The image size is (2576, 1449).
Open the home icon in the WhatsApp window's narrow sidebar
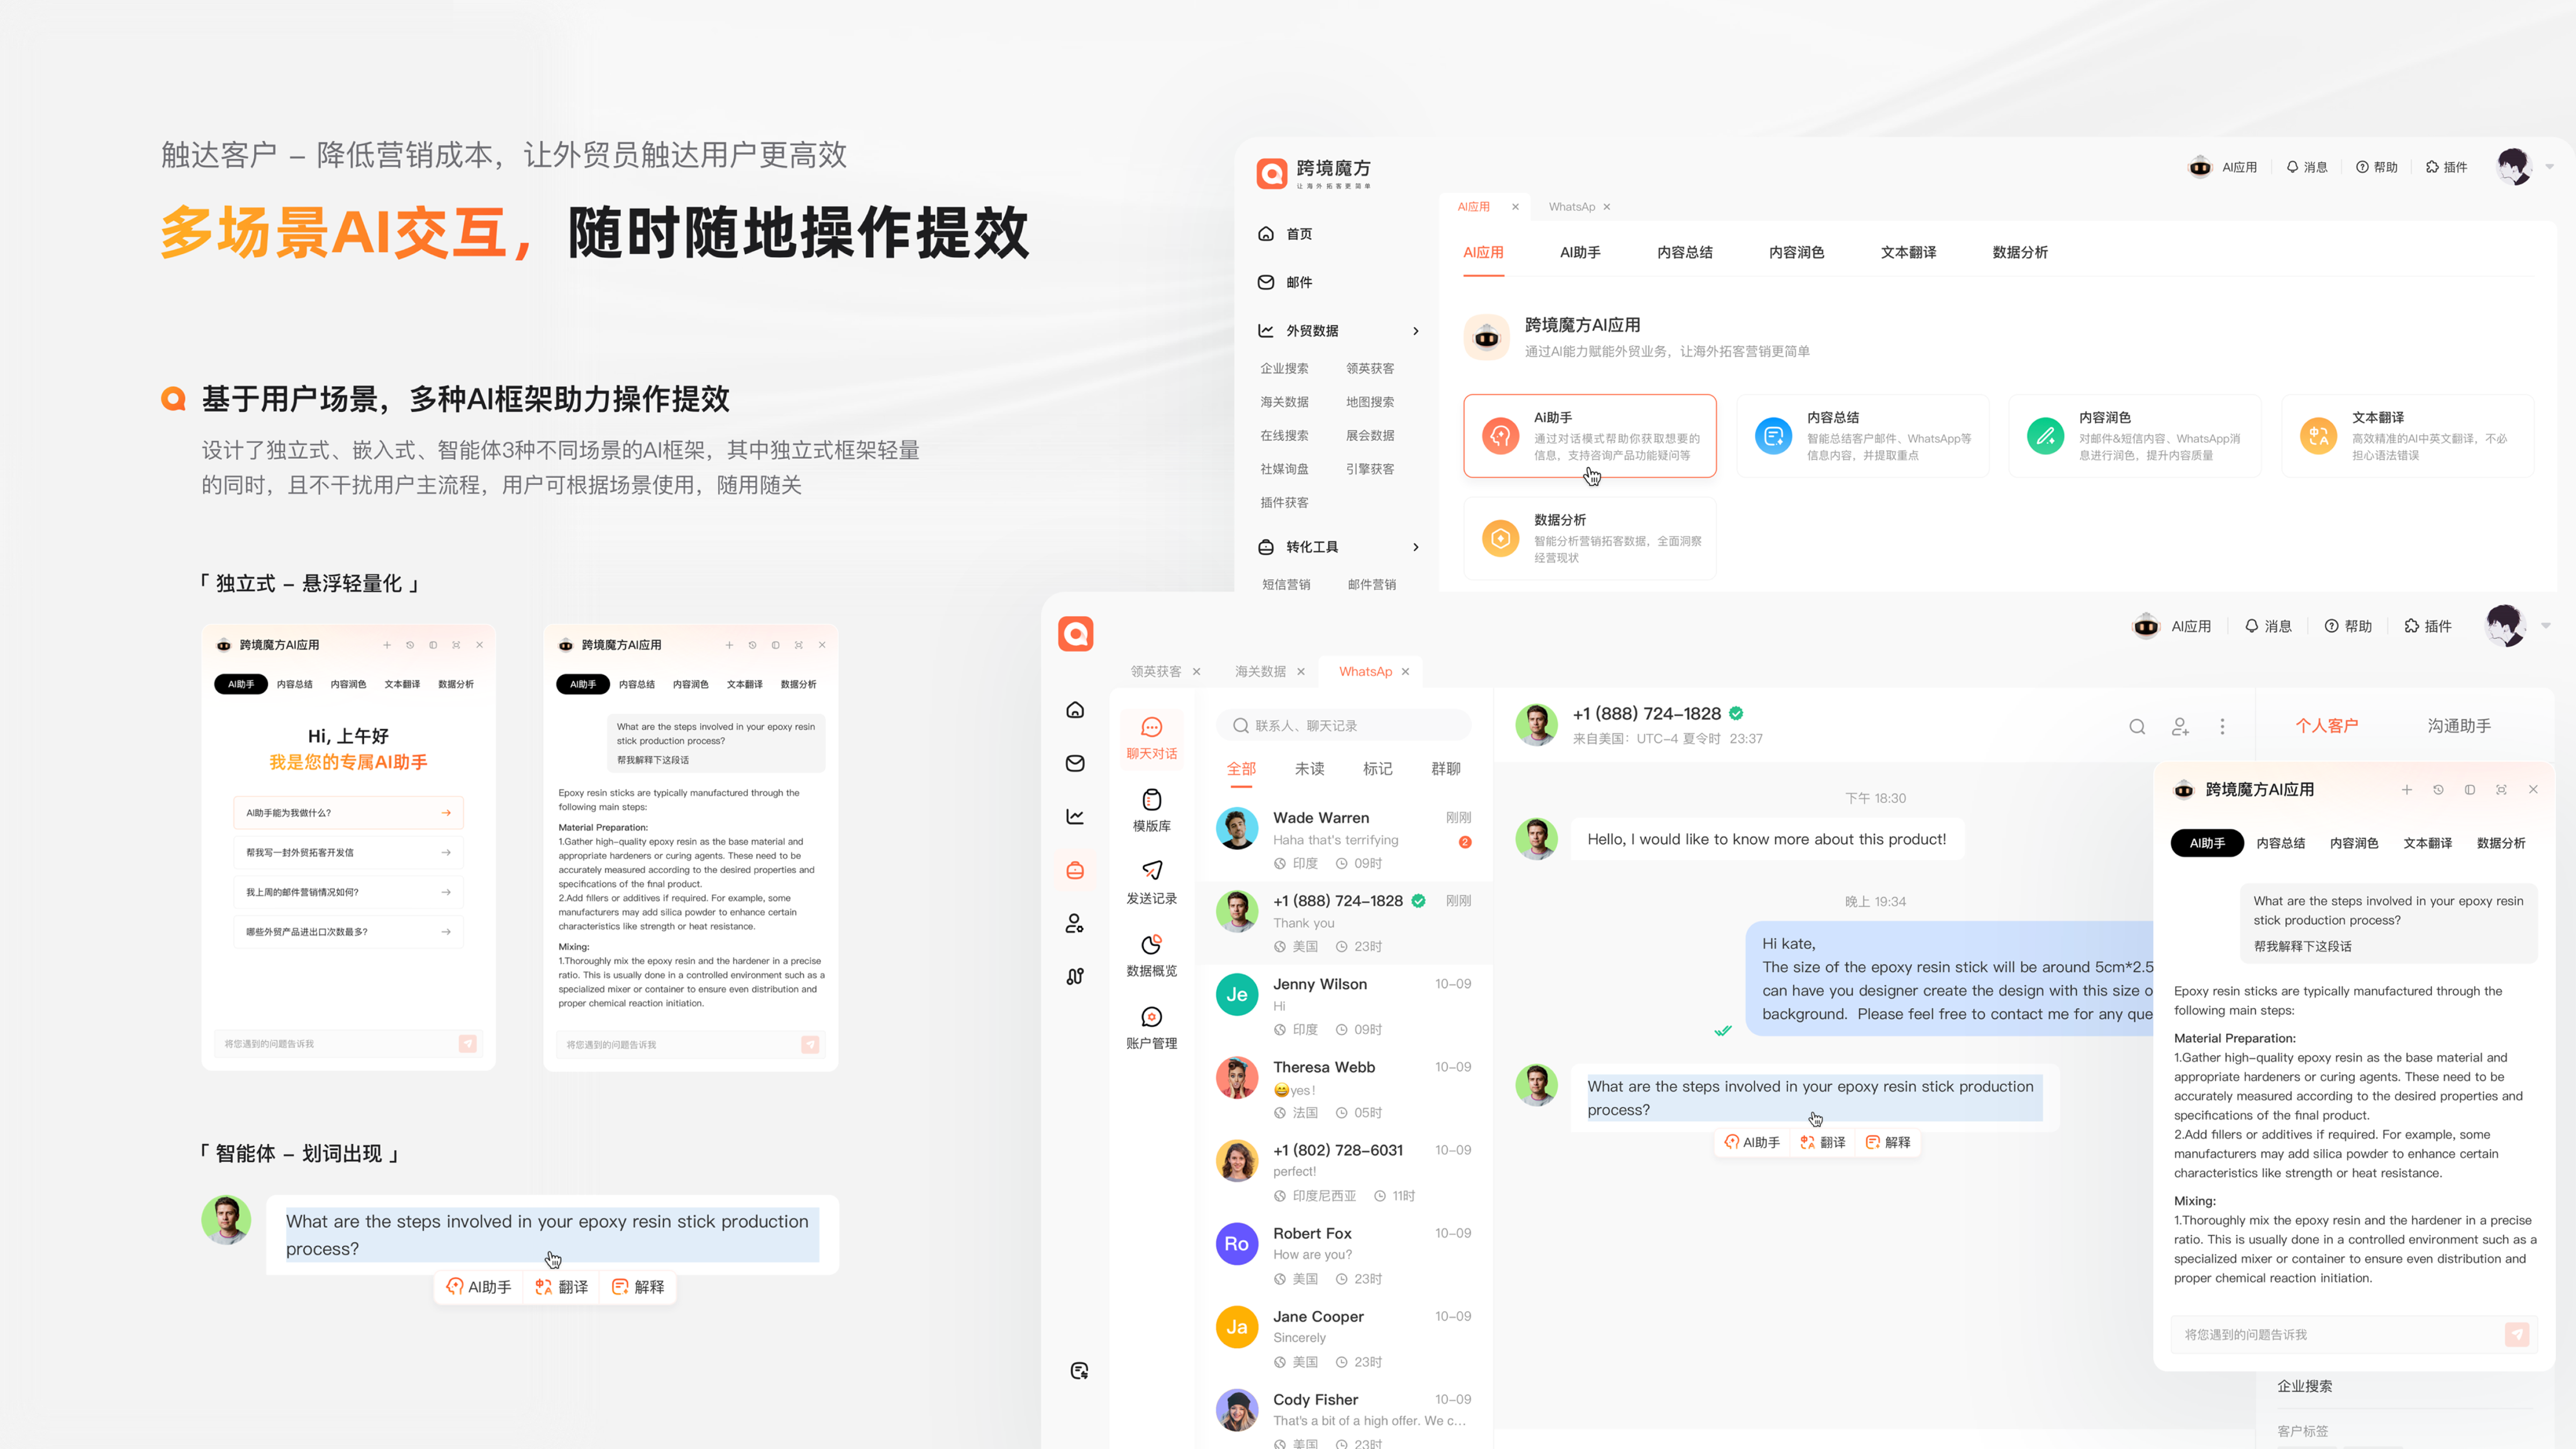pyautogui.click(x=1075, y=710)
